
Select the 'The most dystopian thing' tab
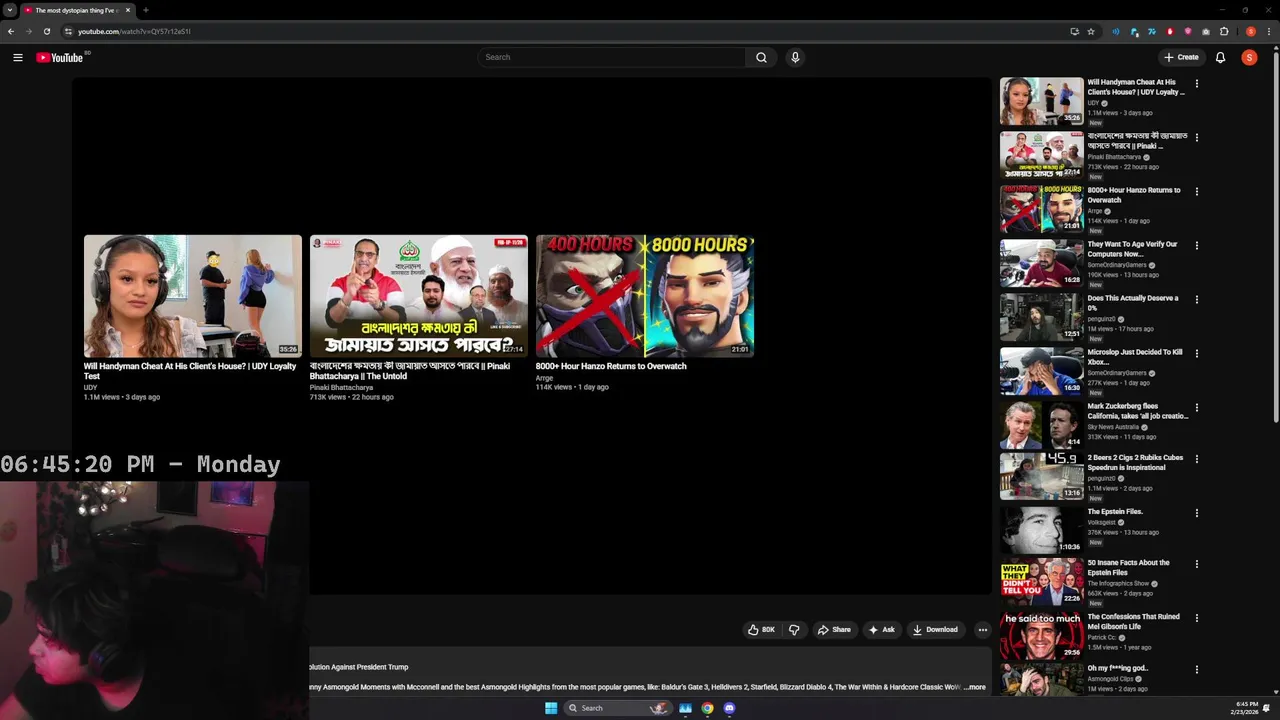(77, 10)
